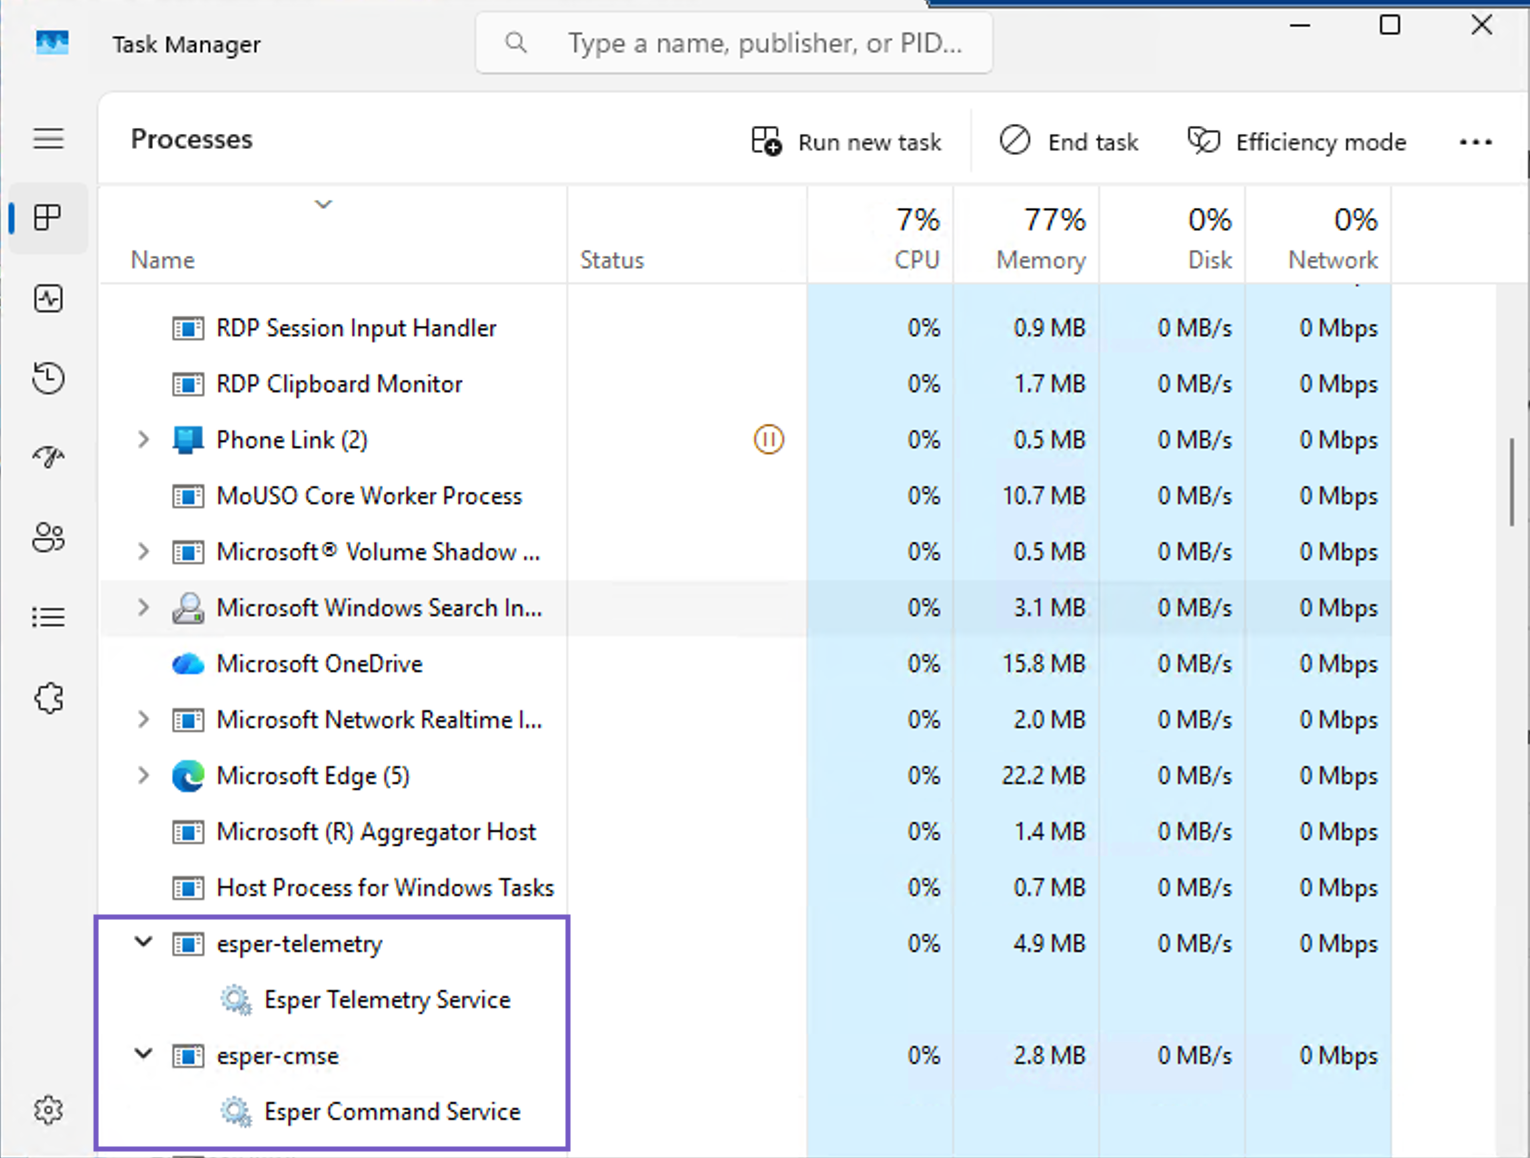Open the Details view

[x=48, y=616]
